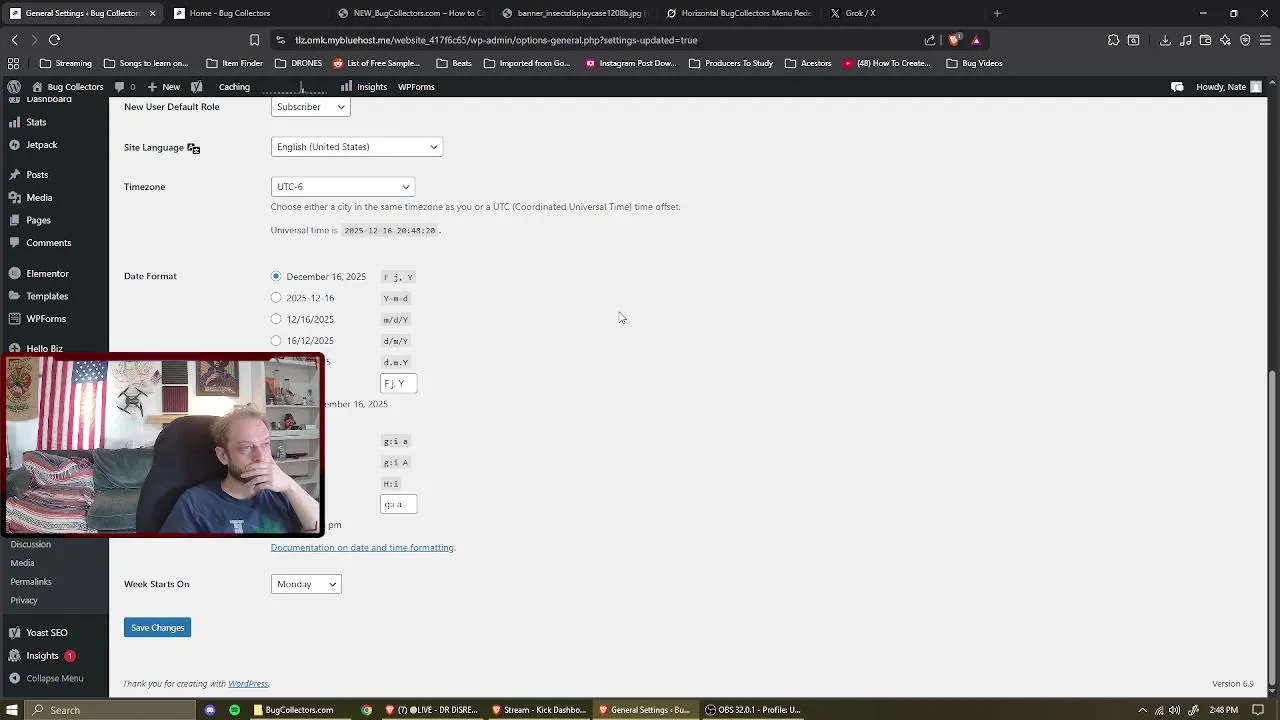Click the Windows Start button

pyautogui.click(x=13, y=710)
